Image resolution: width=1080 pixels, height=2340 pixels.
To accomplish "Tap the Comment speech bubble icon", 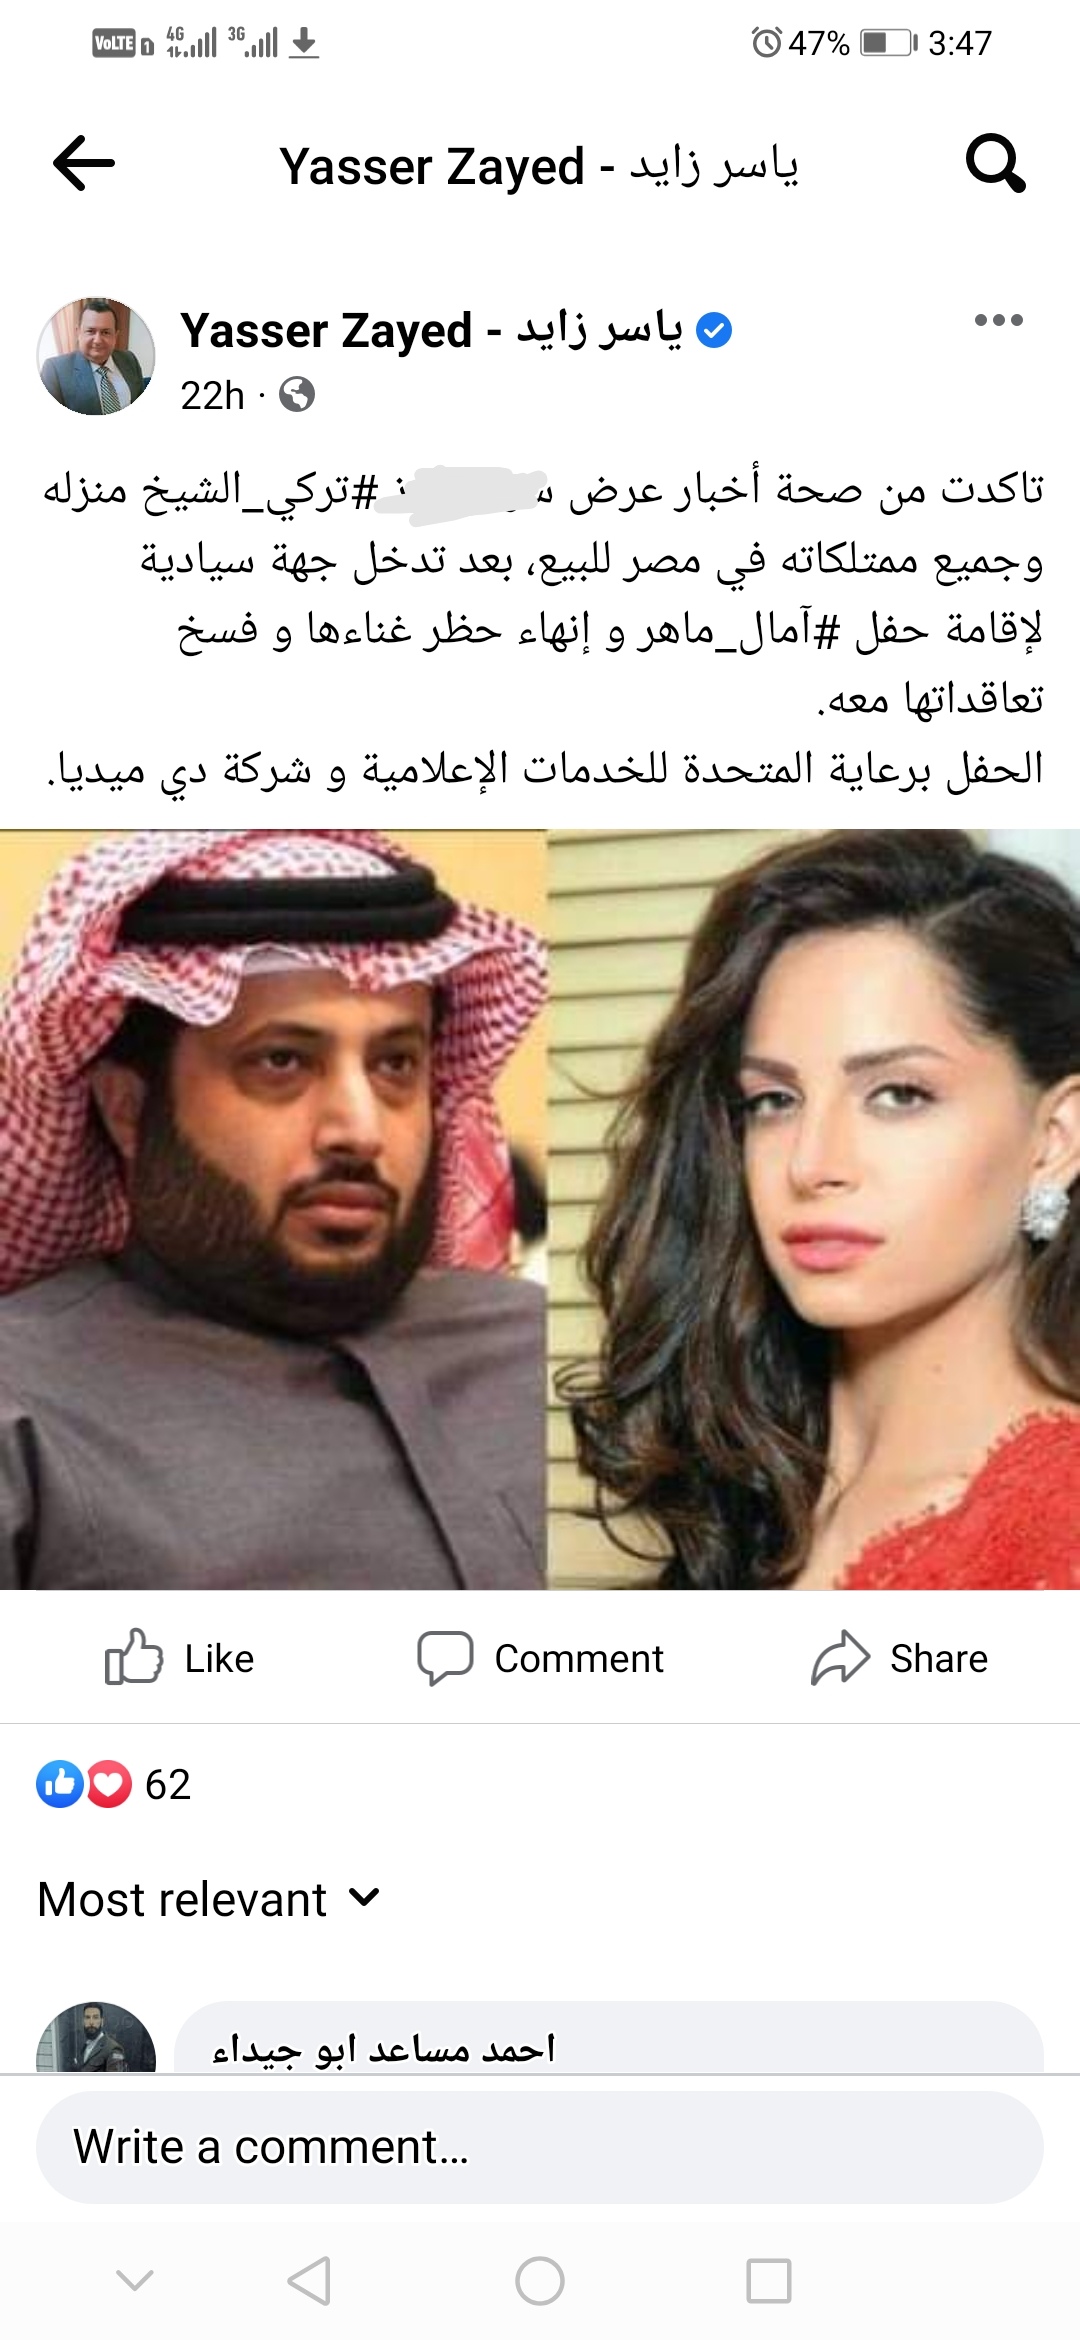I will (x=445, y=1658).
